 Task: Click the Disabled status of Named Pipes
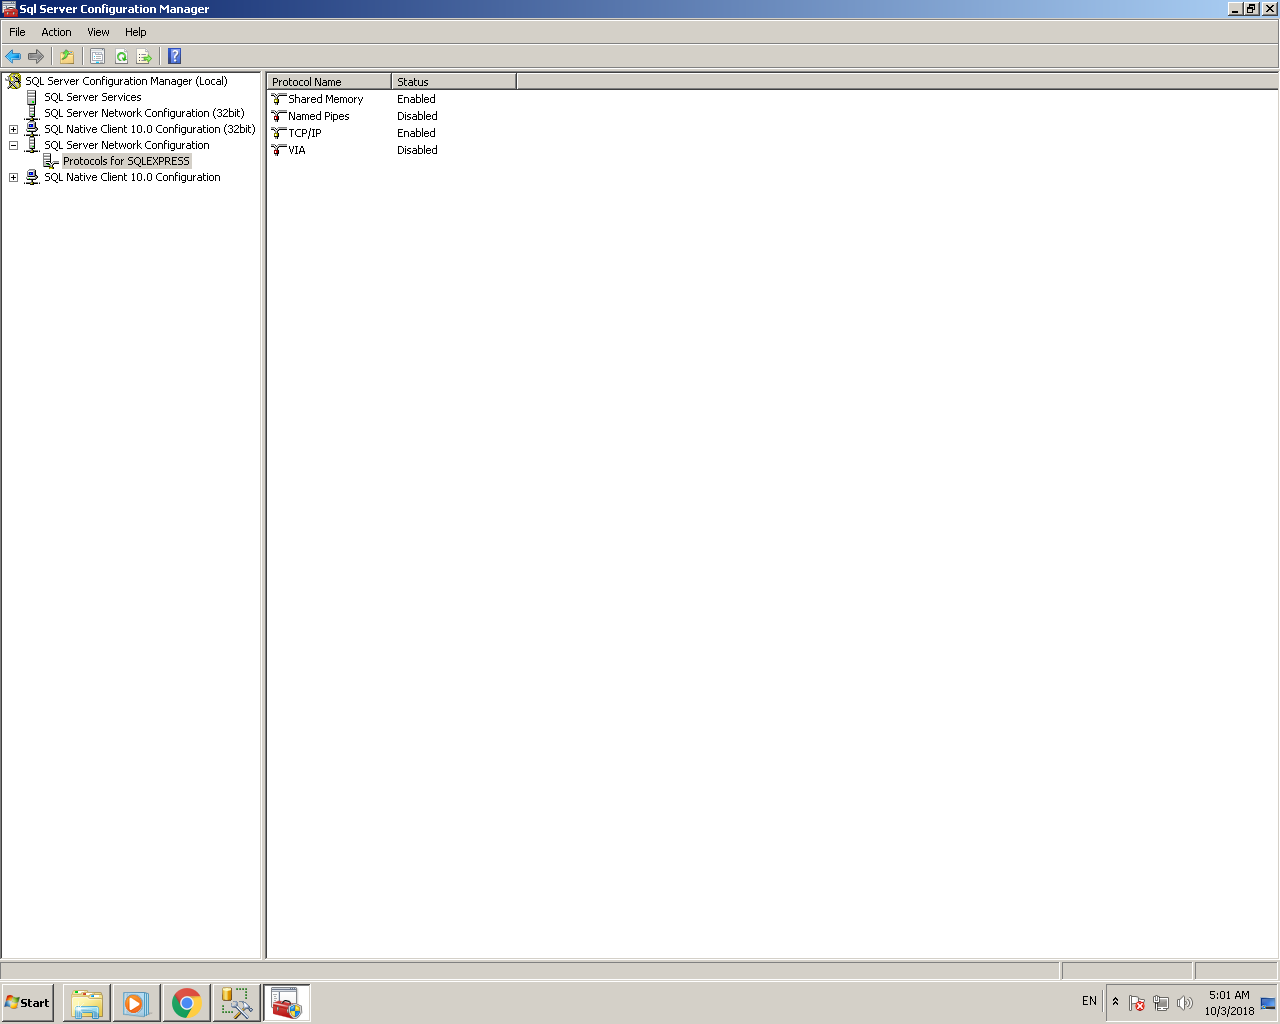[417, 116]
